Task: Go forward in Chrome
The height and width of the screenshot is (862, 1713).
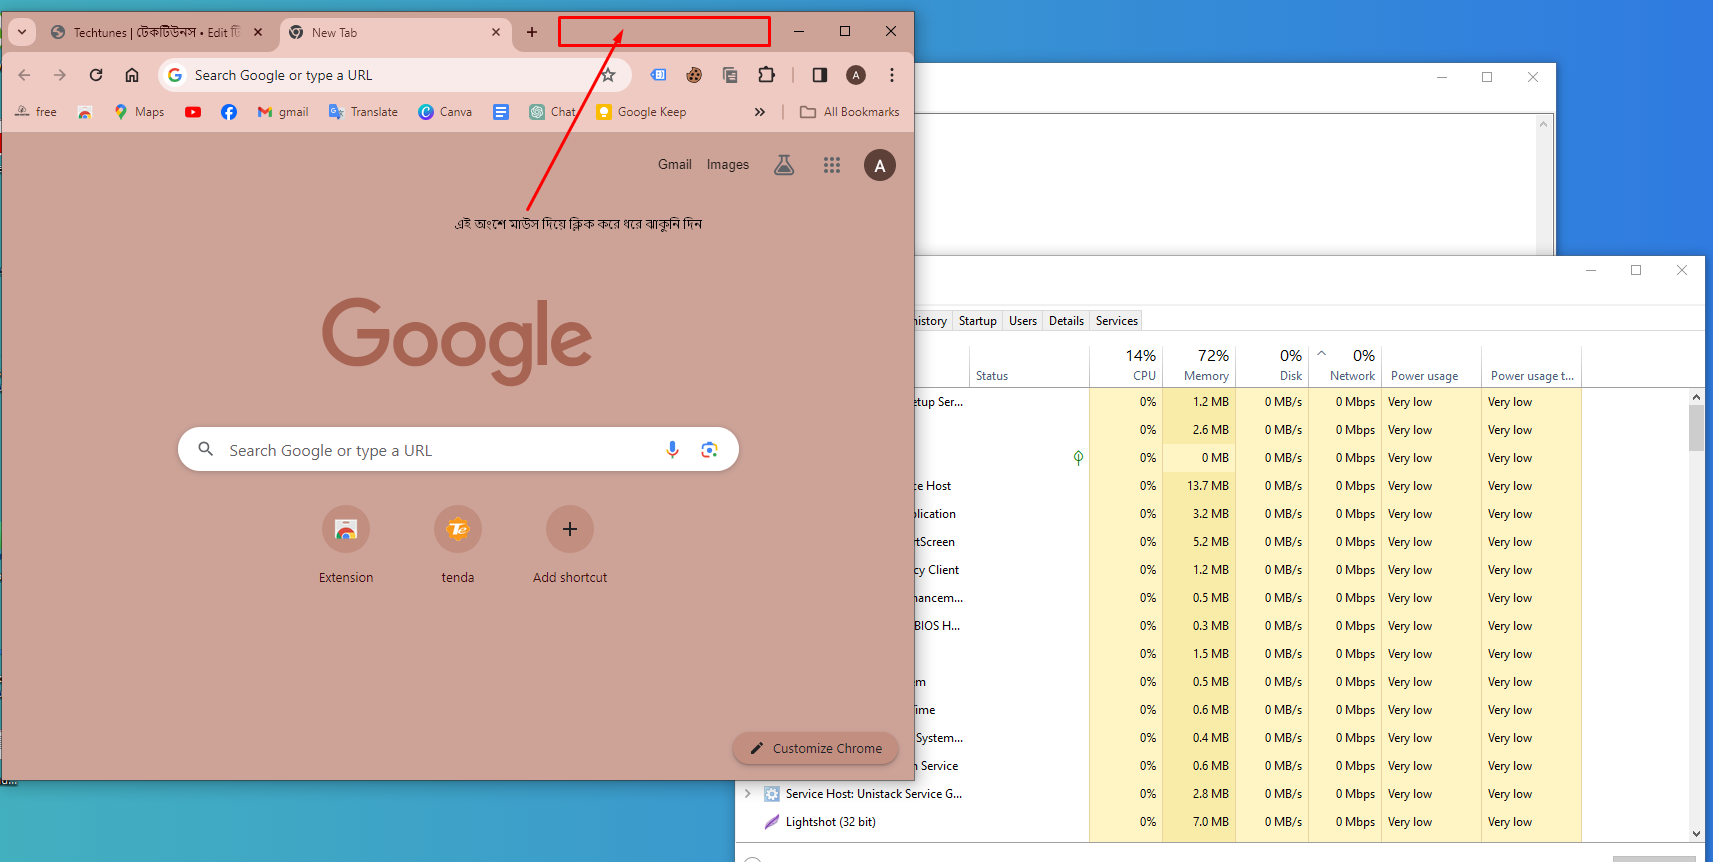Action: [x=60, y=75]
